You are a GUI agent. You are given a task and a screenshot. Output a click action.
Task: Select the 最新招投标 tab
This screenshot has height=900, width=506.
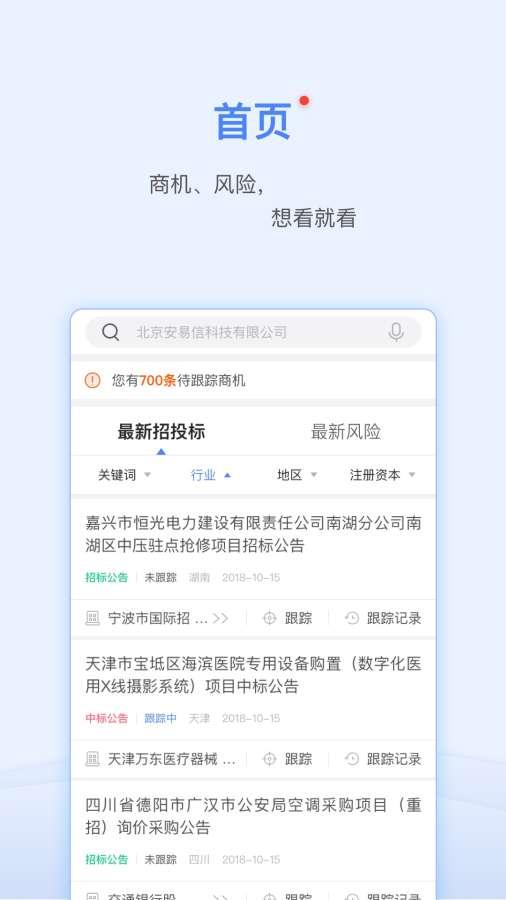click(161, 432)
